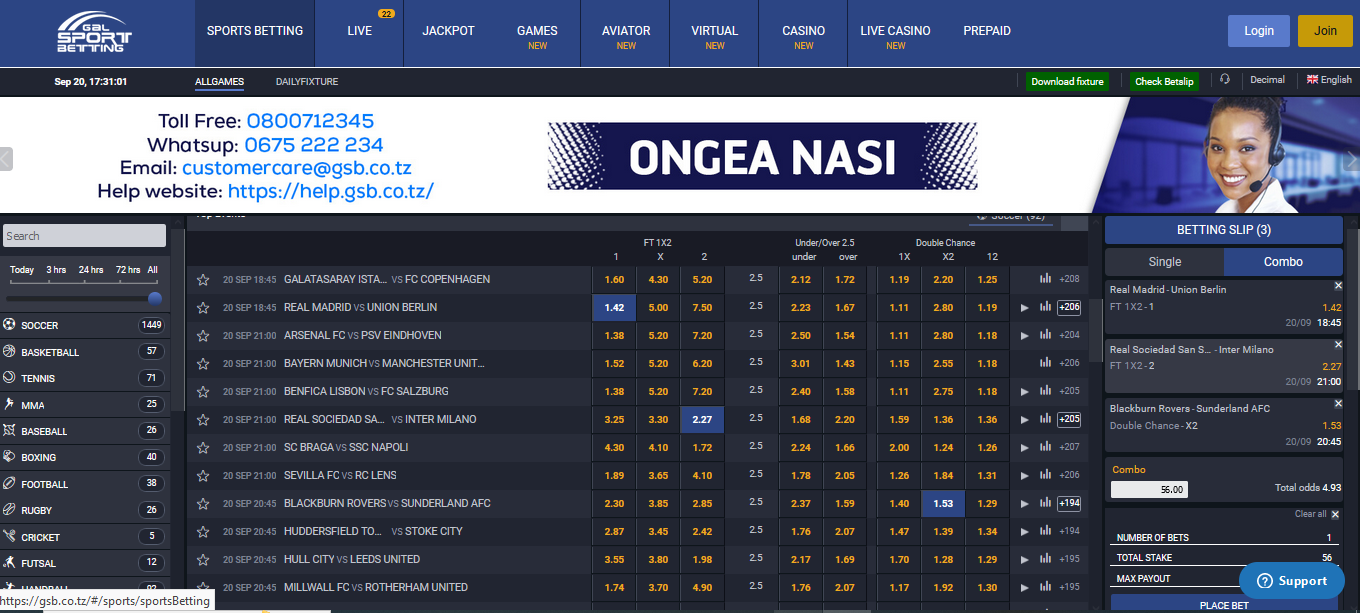
Task: Click the GSB Sport Betting logo
Action: [94, 33]
